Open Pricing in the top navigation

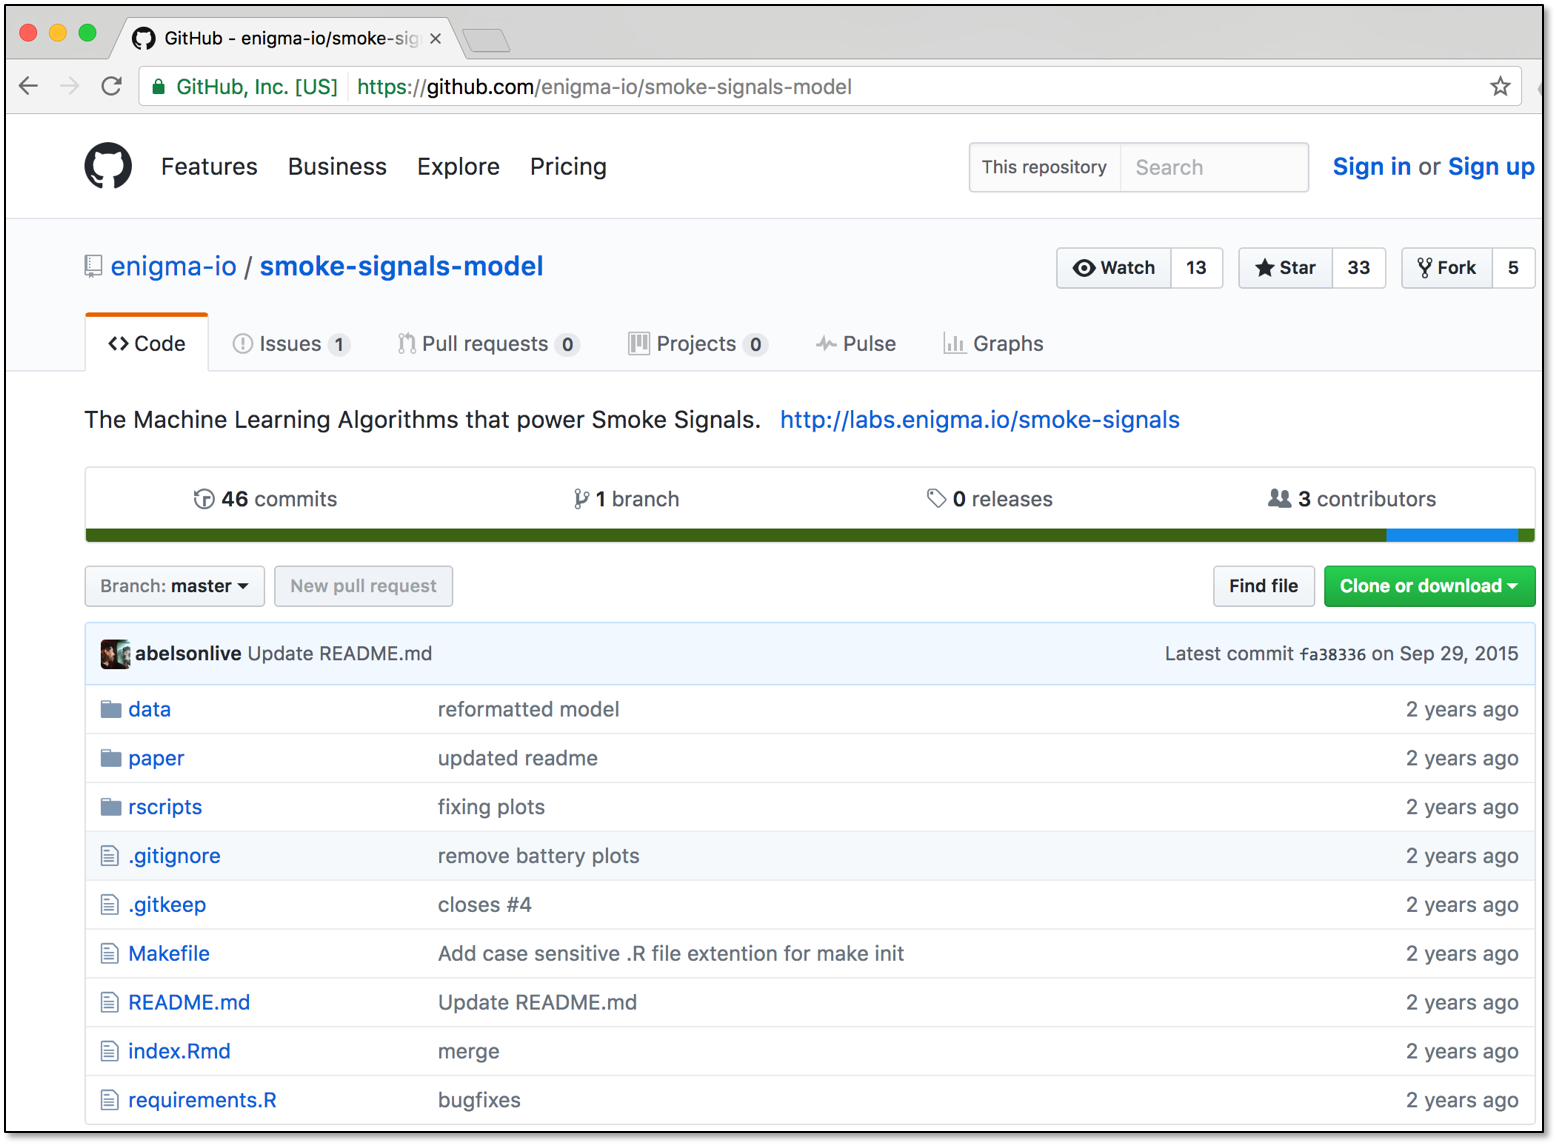(x=568, y=167)
